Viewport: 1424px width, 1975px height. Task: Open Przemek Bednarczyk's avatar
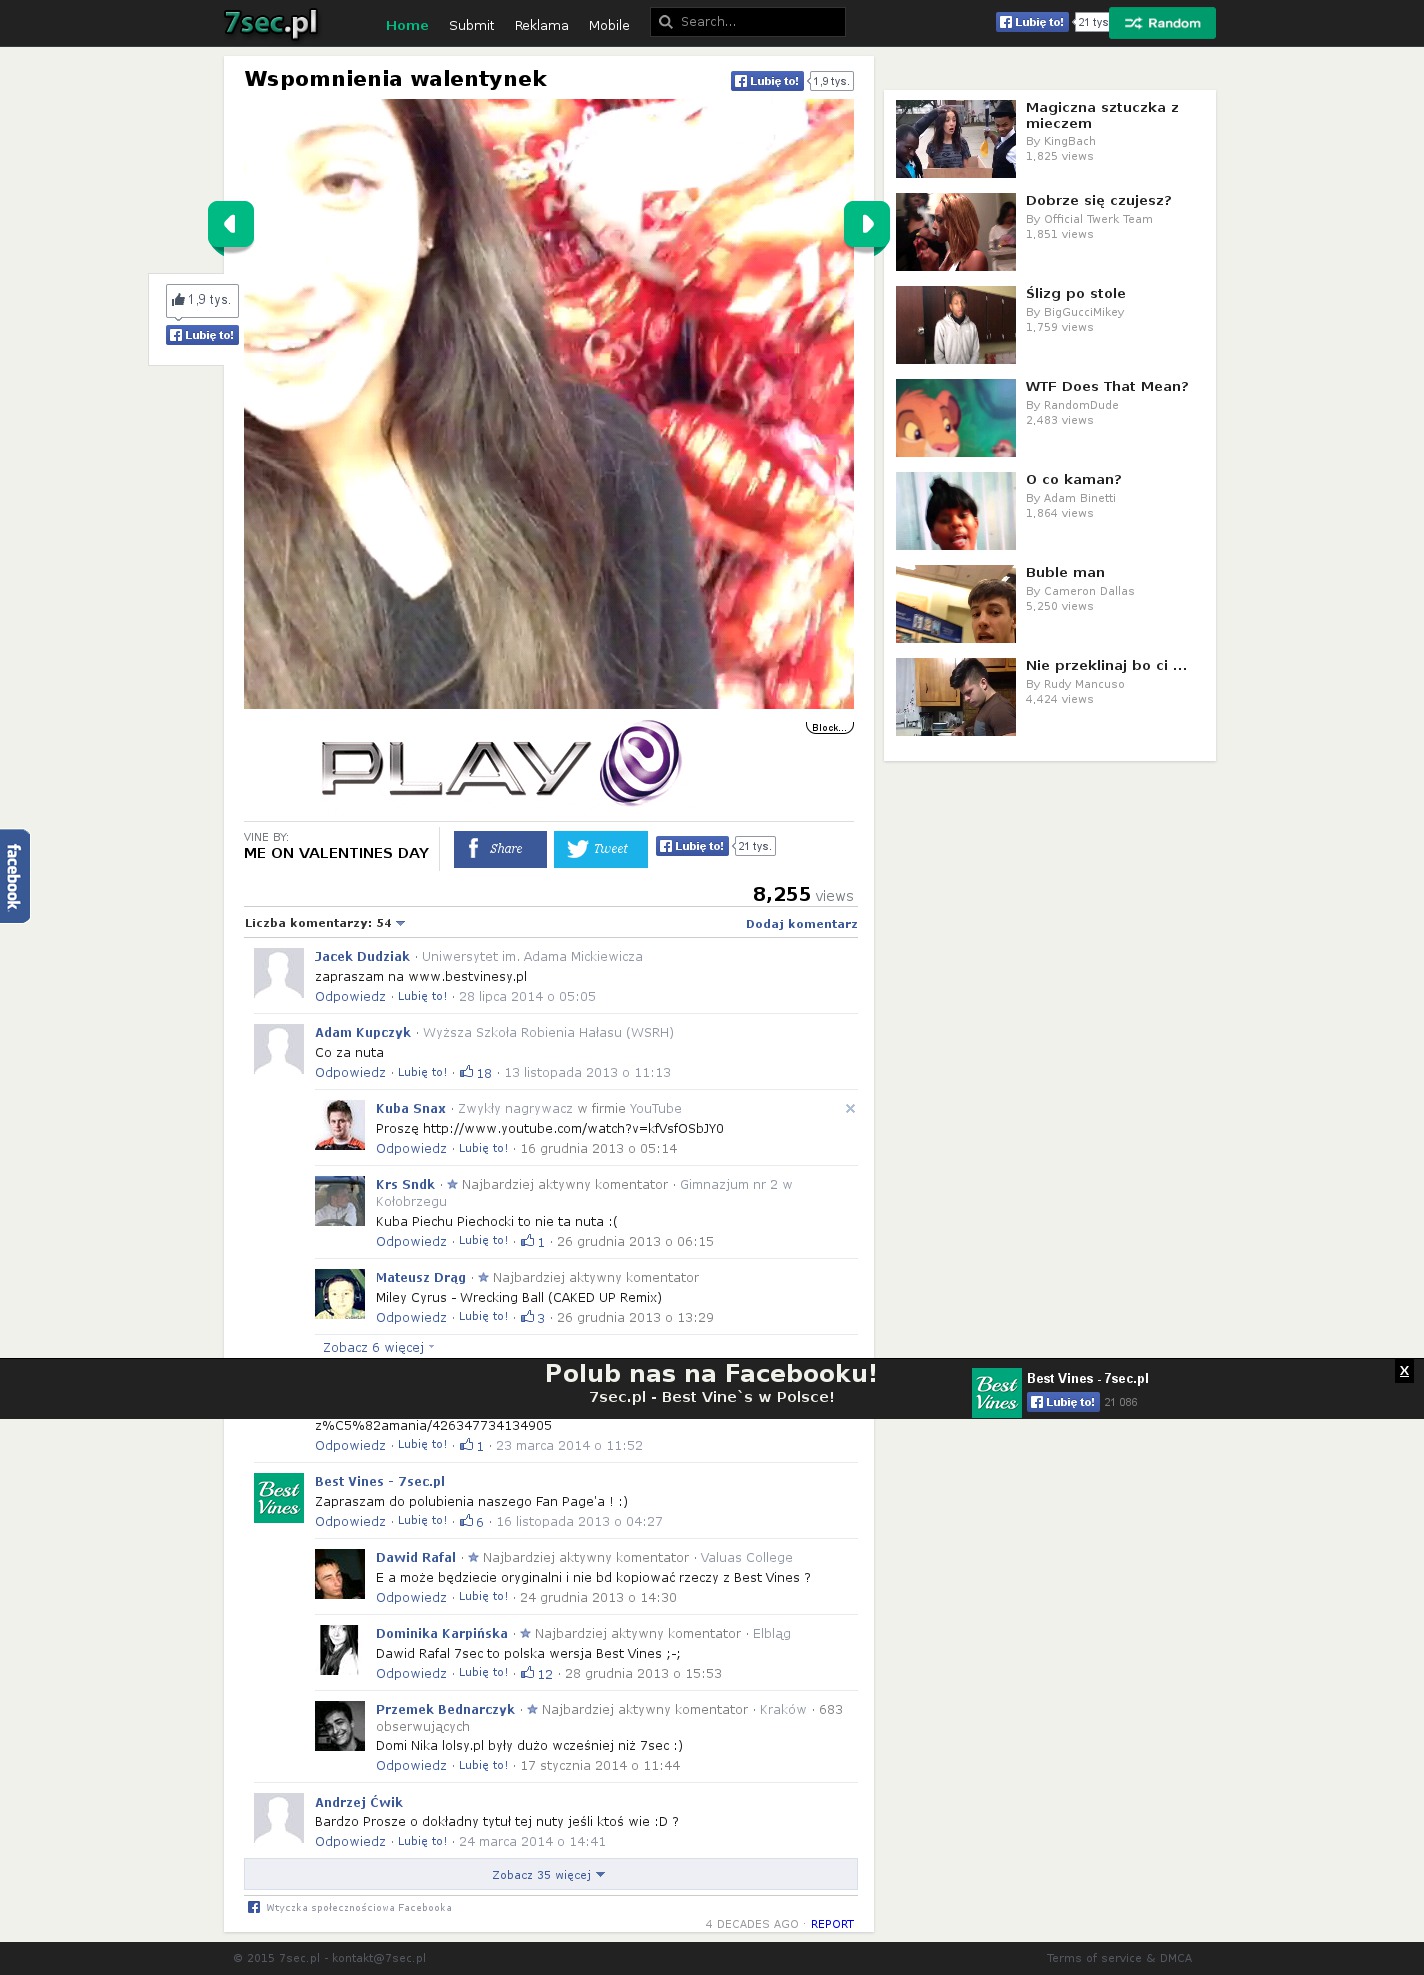[x=340, y=1726]
